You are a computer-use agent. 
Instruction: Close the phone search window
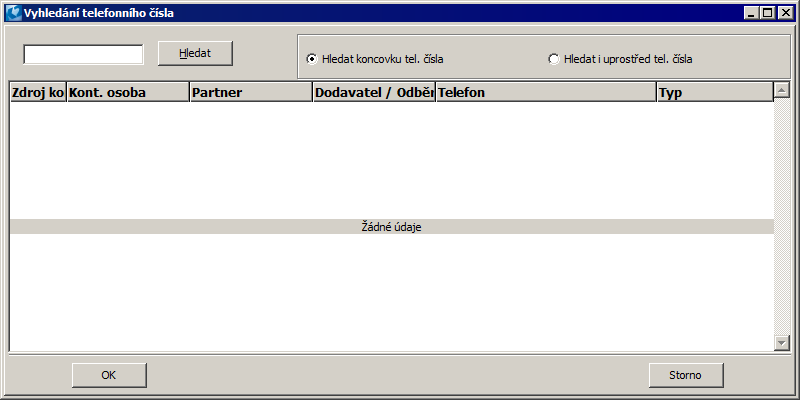(x=785, y=13)
